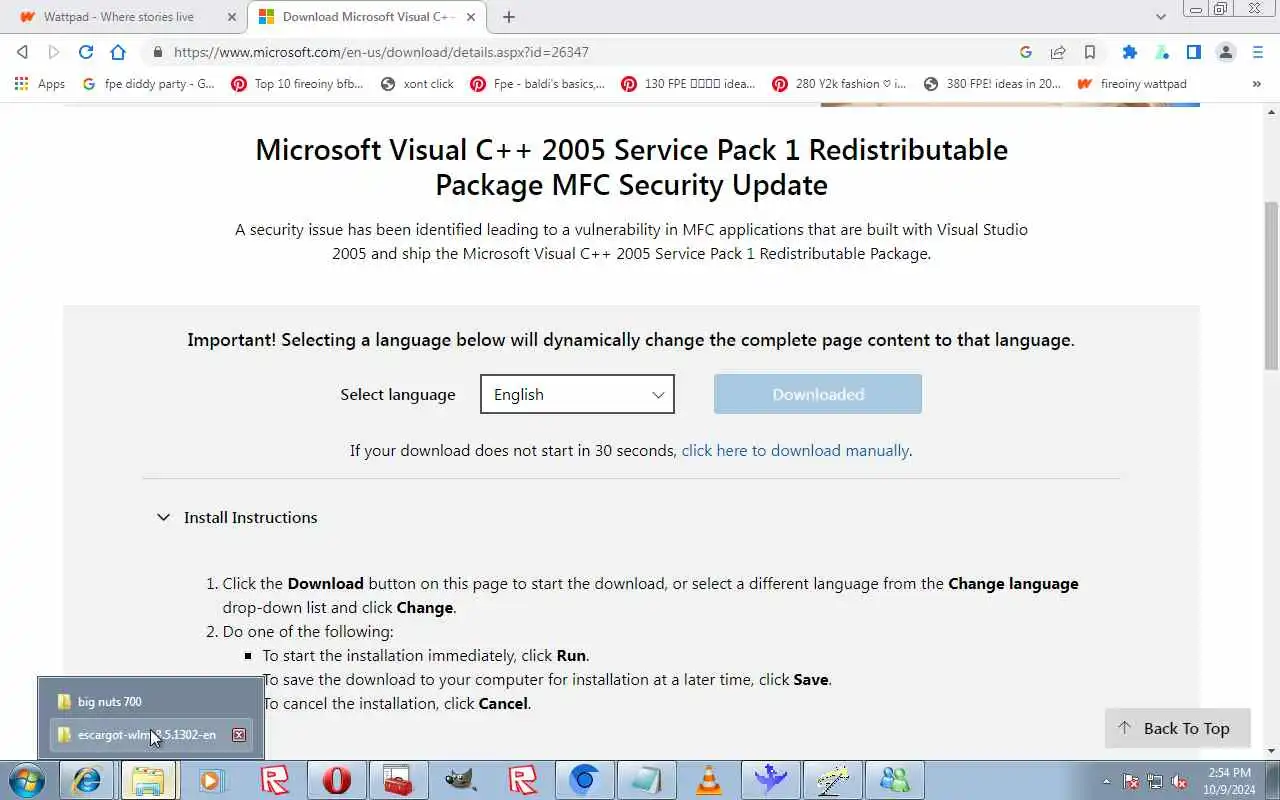This screenshot has height=800, width=1280.
Task: Go back to the previous page
Action: (x=22, y=52)
